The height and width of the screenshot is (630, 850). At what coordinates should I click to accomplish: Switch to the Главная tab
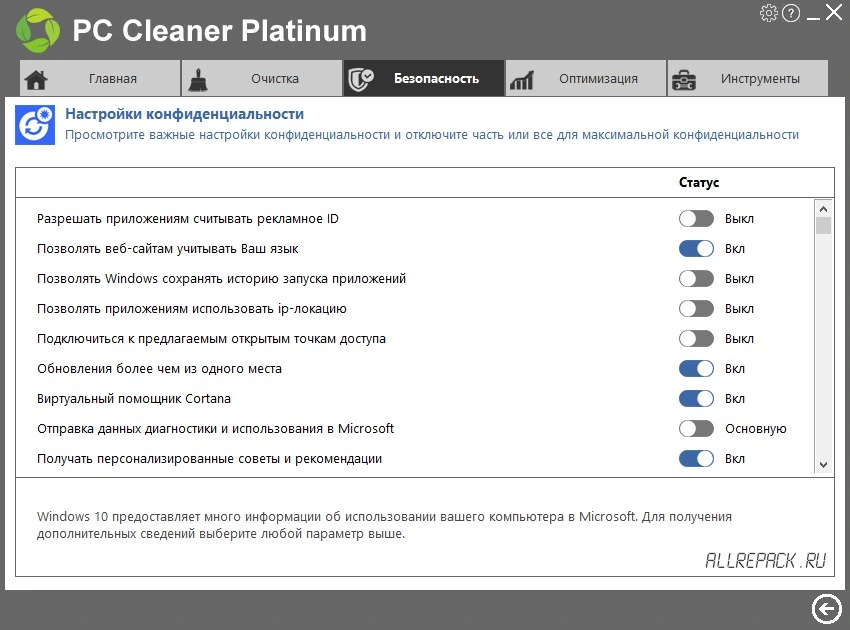[100, 79]
